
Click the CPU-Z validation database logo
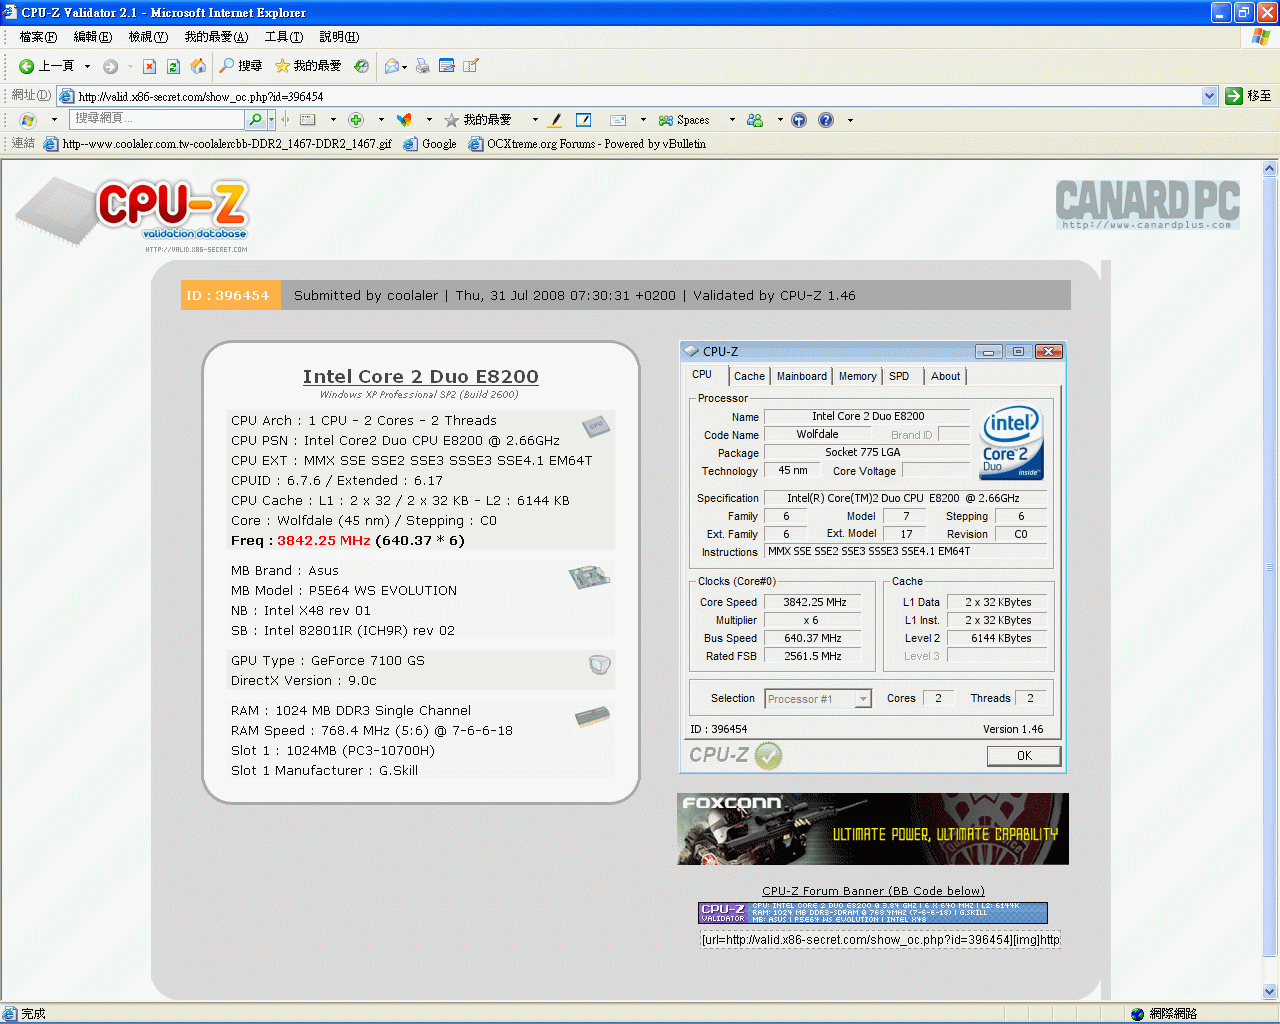tap(132, 214)
